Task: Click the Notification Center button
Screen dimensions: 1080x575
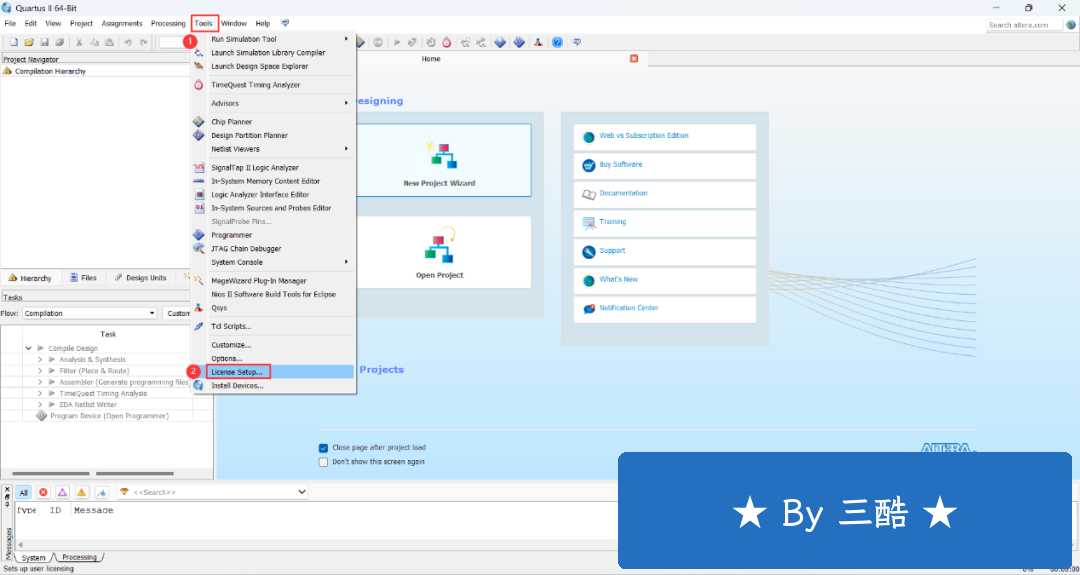Action: point(628,308)
